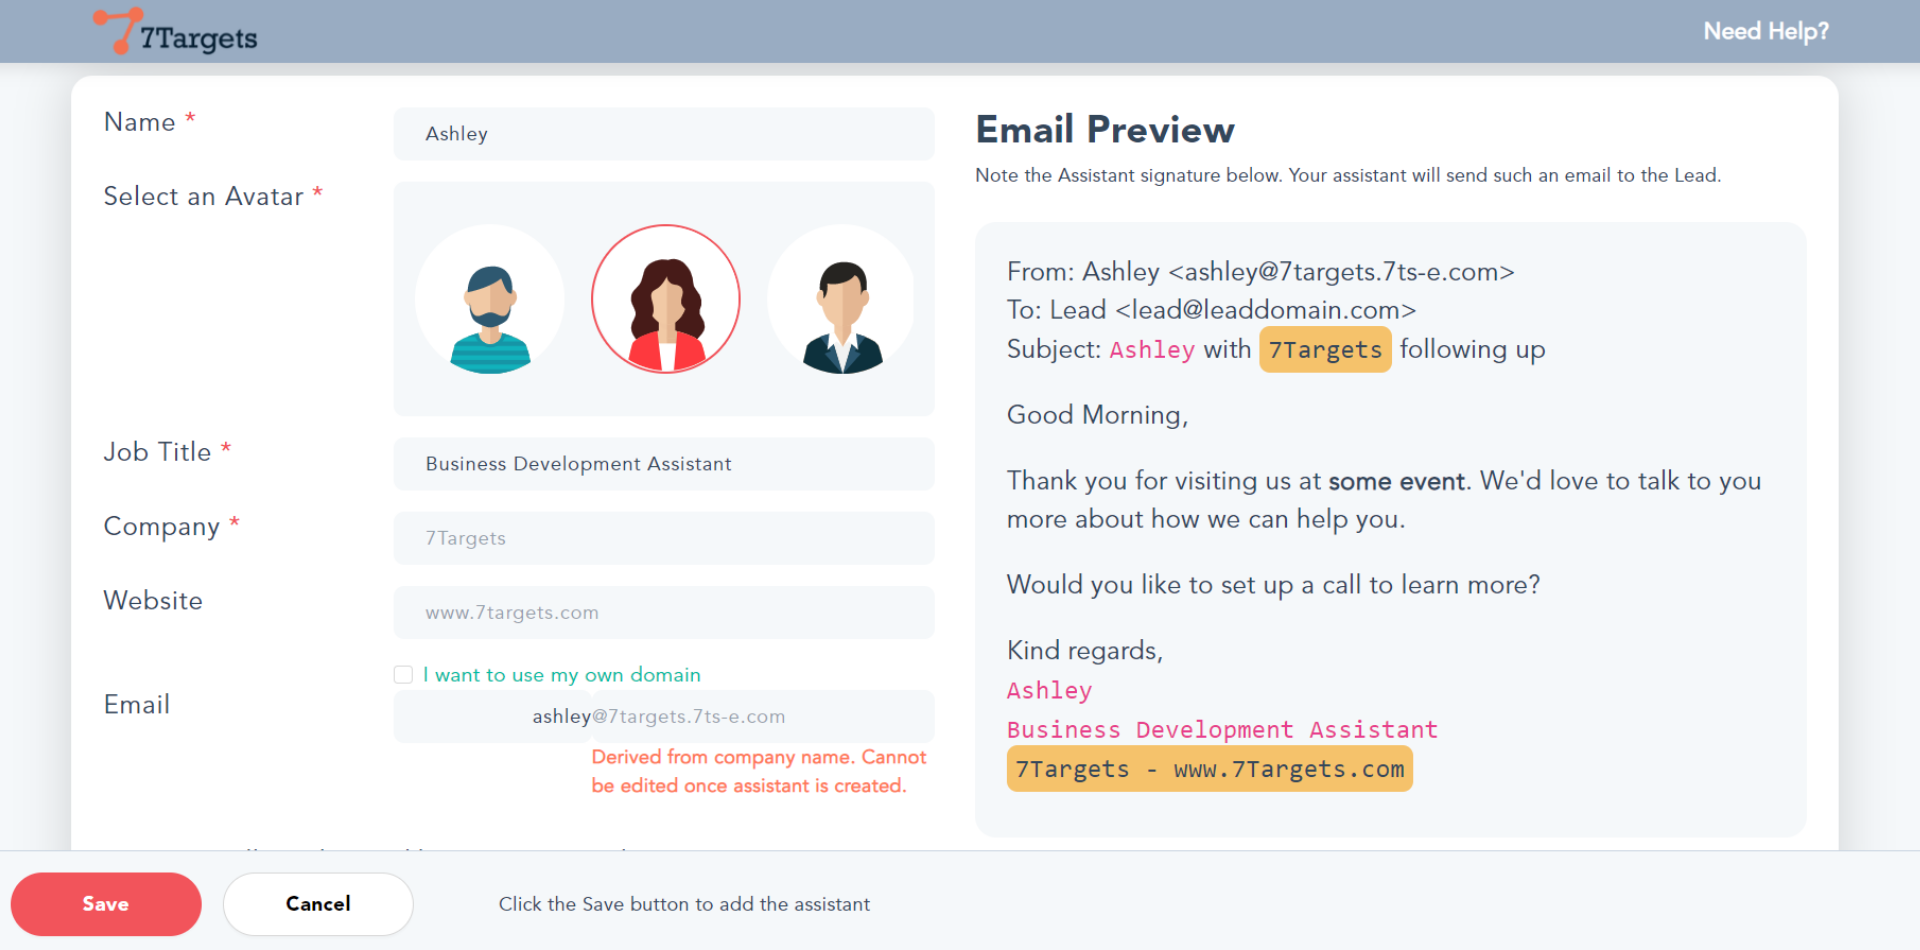The width and height of the screenshot is (1920, 950).
Task: Click the Email Preview heading
Action: [x=1105, y=130]
